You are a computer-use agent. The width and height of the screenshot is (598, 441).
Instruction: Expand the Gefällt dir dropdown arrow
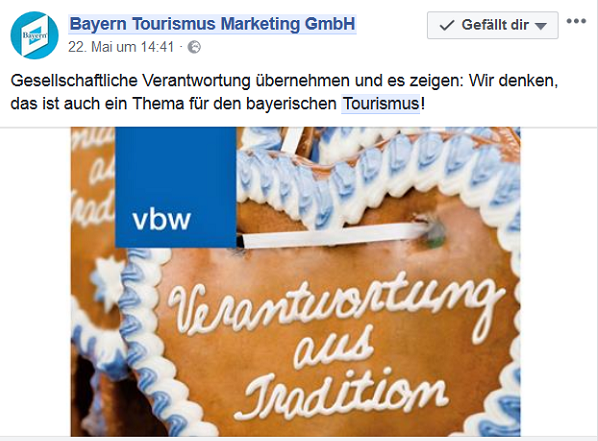point(540,26)
